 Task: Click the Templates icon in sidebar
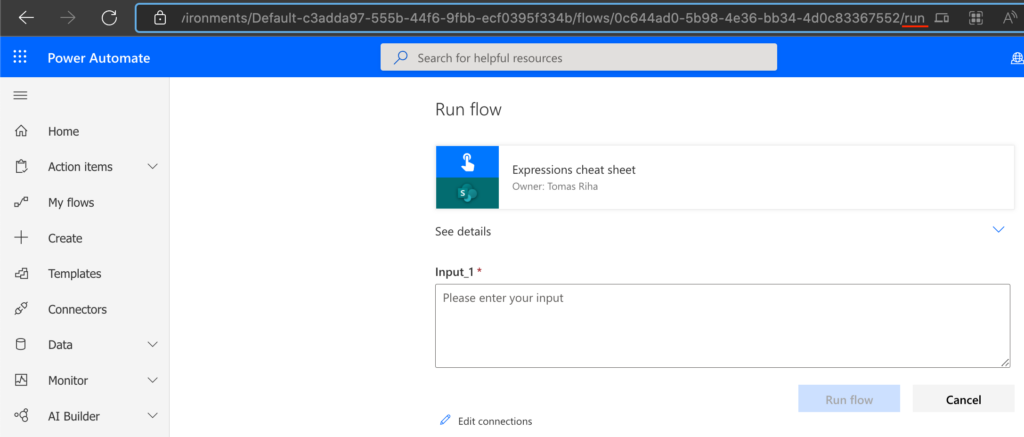[21, 274]
